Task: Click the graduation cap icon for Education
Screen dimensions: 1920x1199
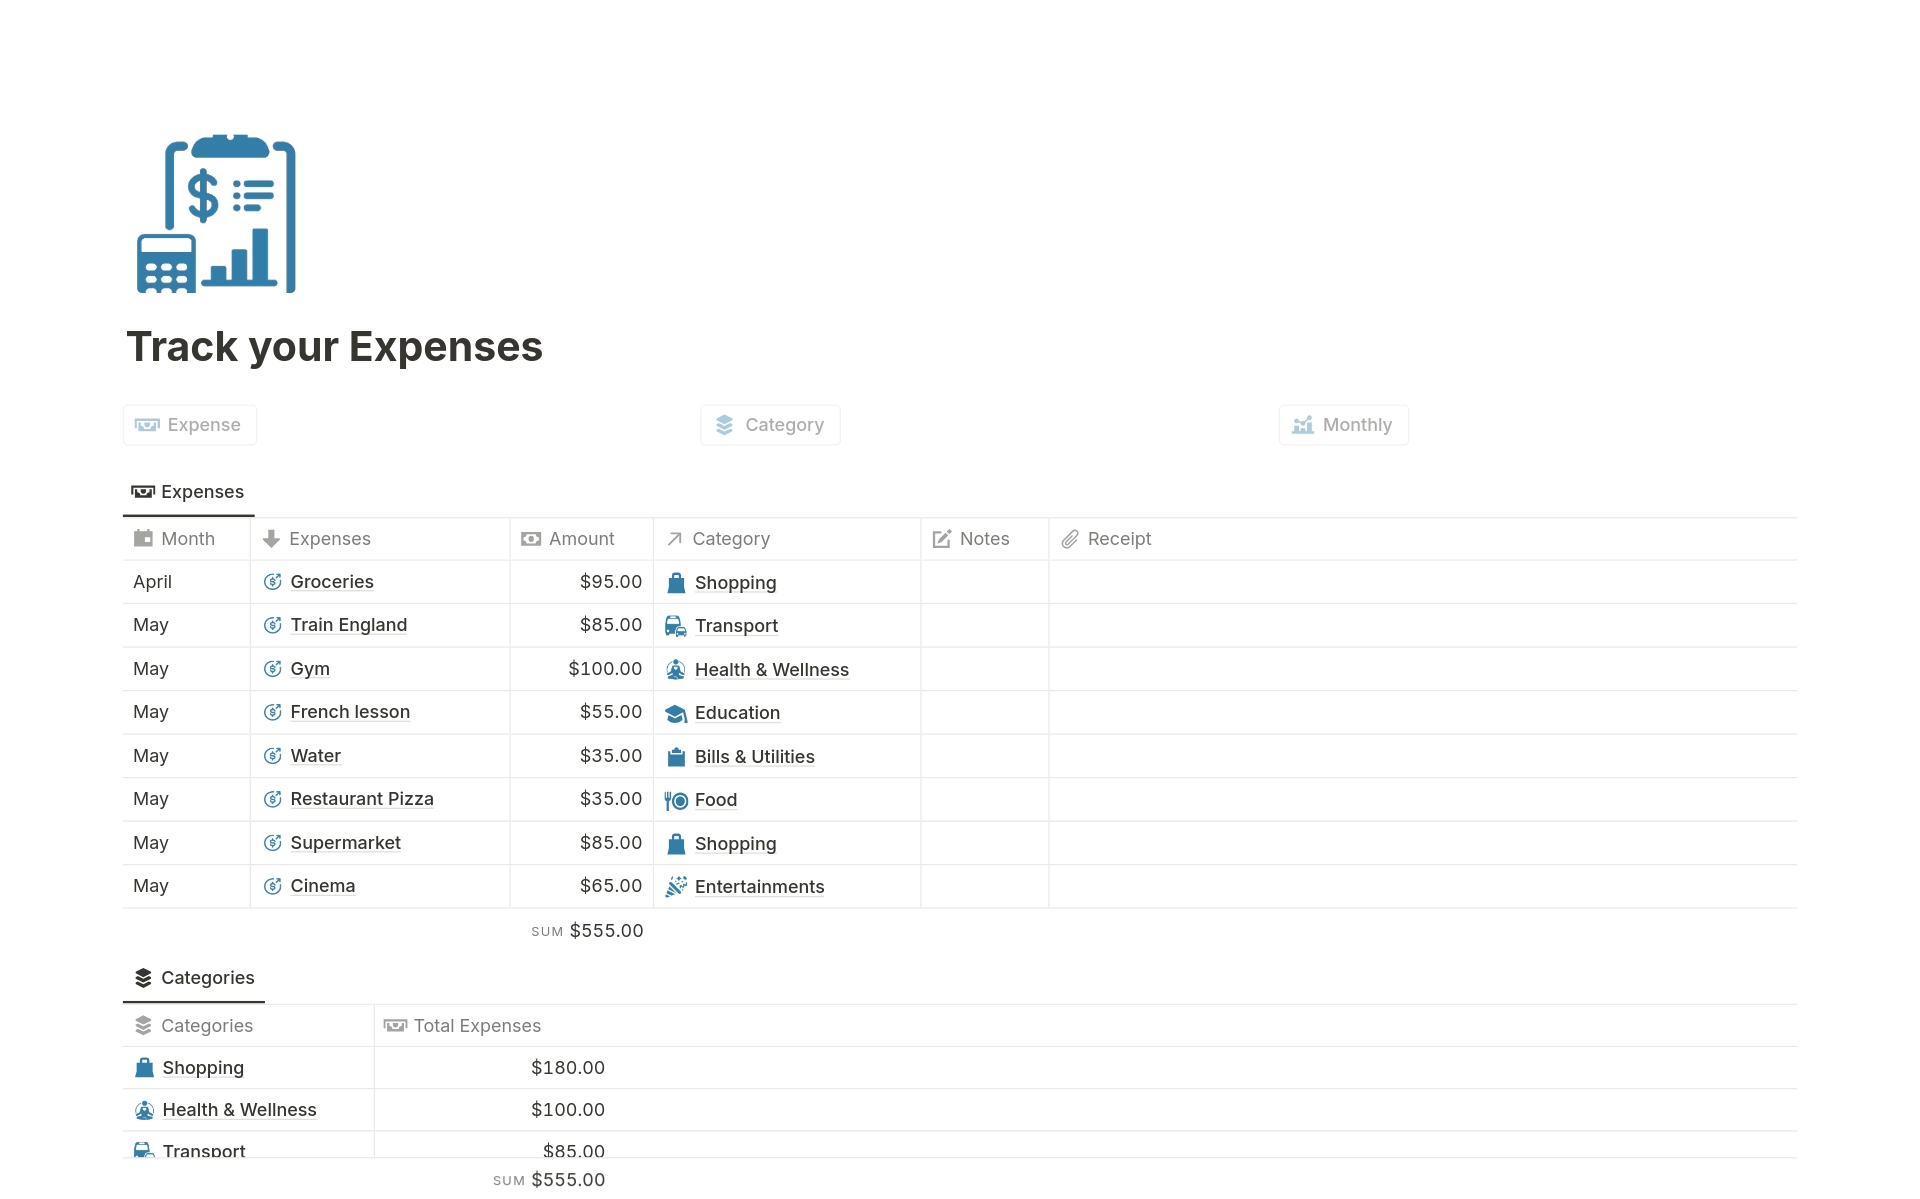Action: pos(675,713)
